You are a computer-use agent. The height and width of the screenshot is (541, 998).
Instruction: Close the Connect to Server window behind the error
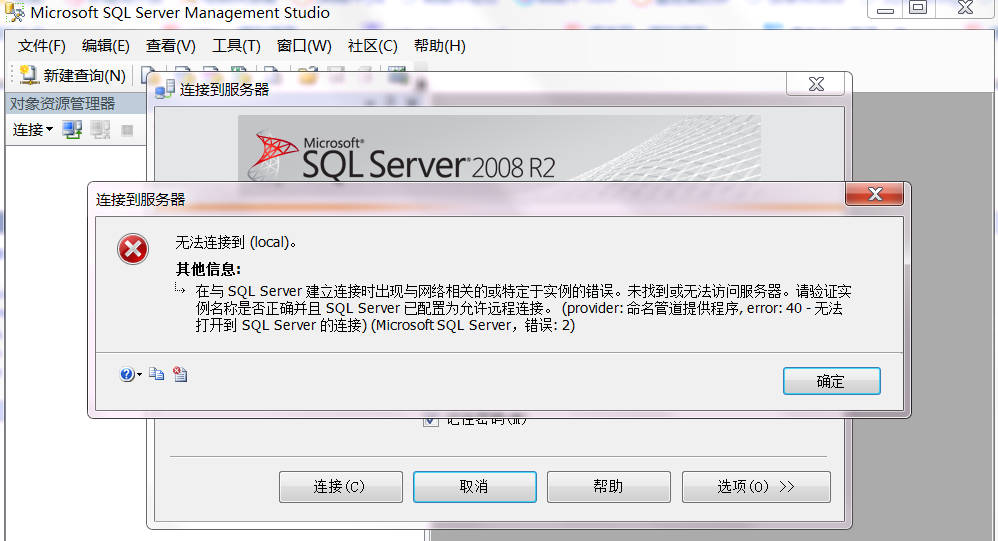(x=816, y=84)
